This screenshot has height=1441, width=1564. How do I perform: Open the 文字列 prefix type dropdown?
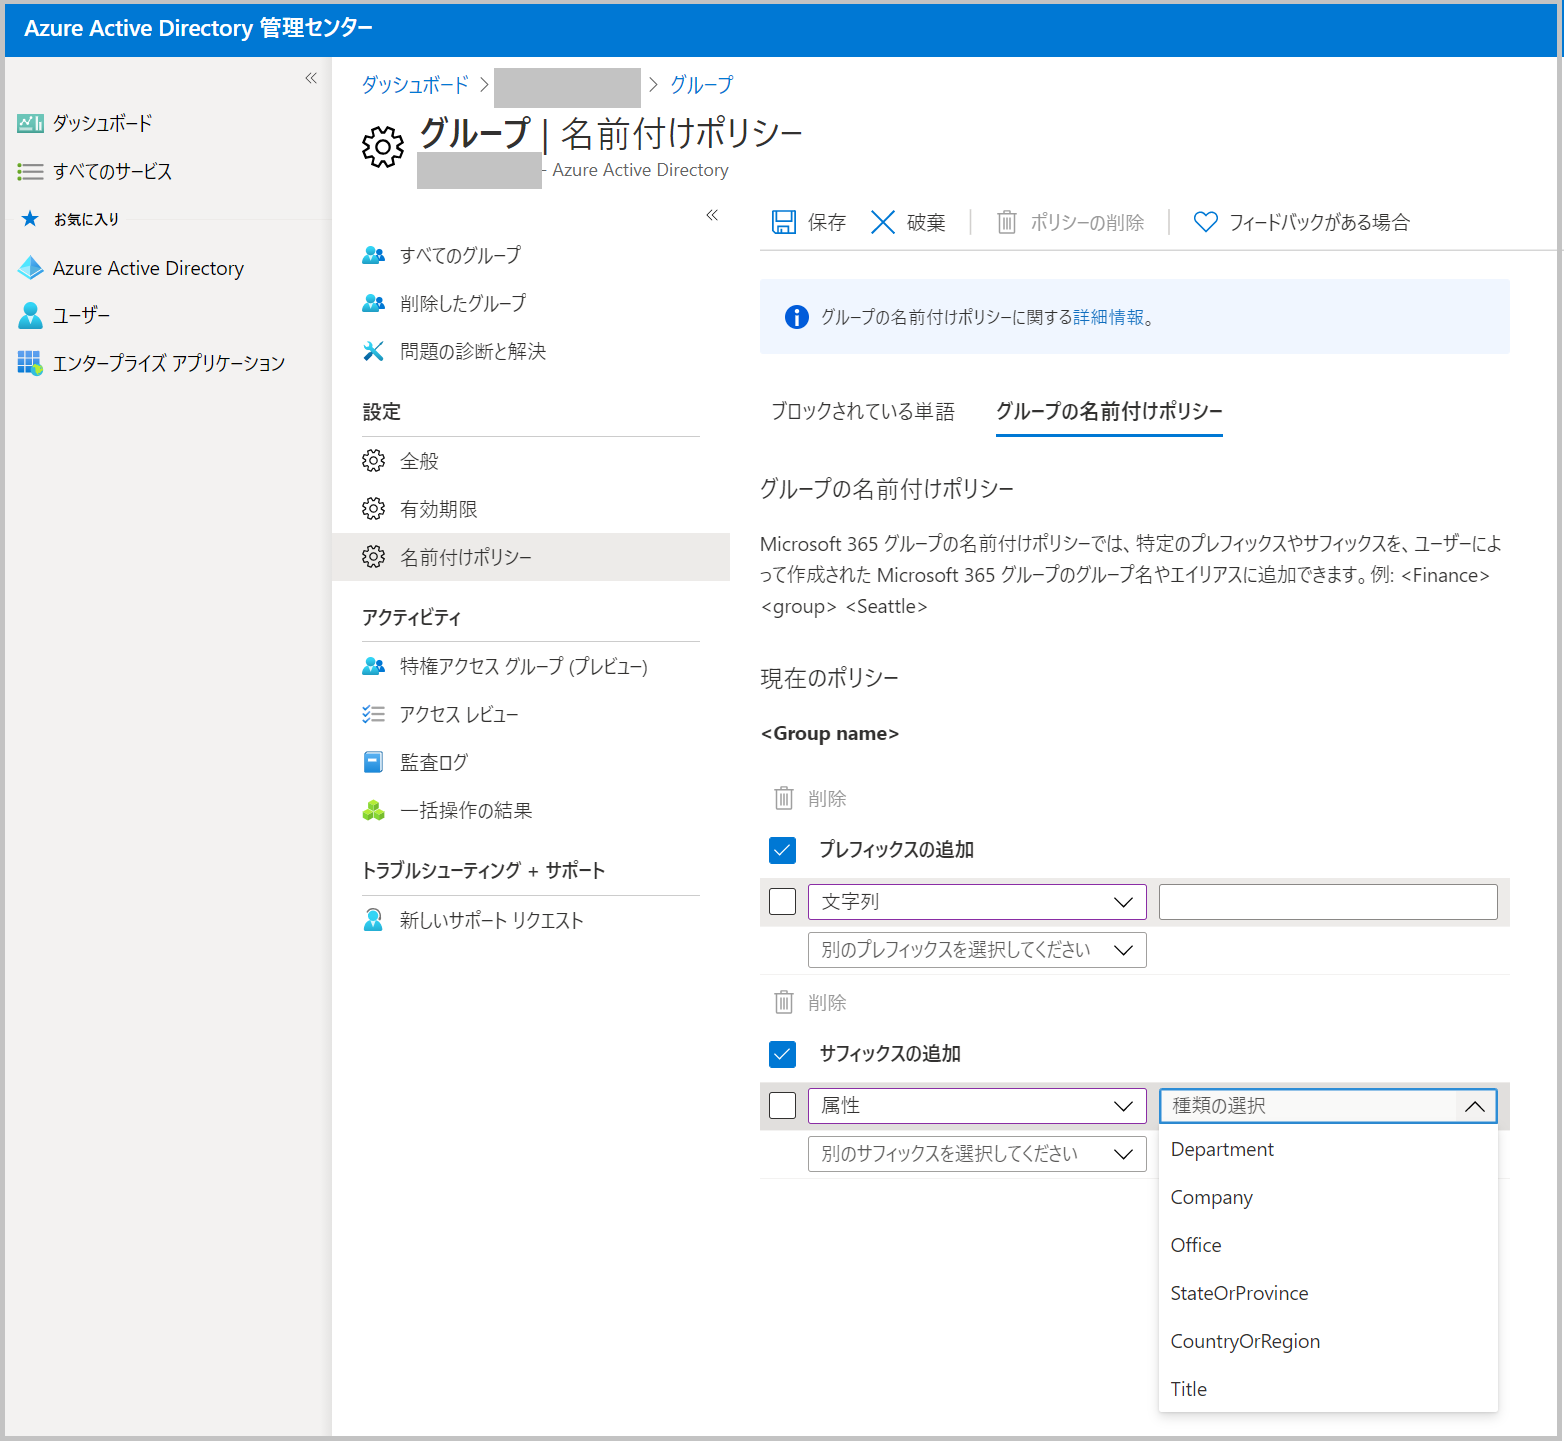coord(977,902)
